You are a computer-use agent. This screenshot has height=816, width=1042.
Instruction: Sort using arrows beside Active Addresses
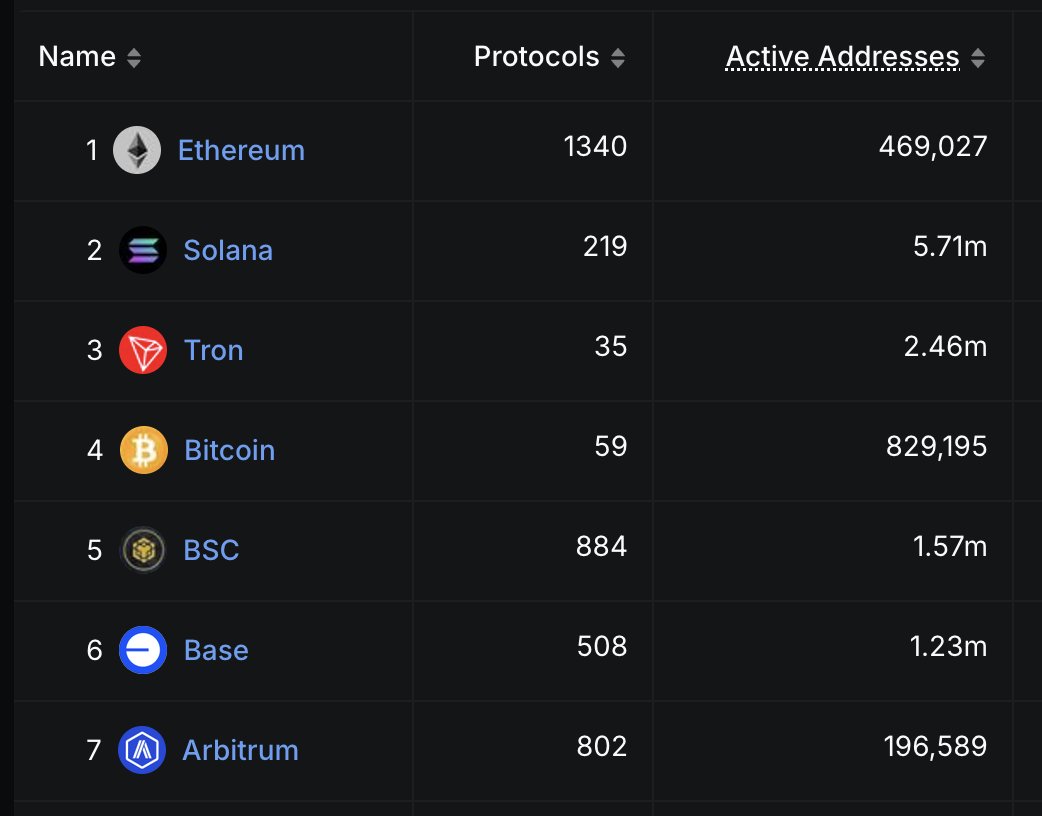[978, 58]
